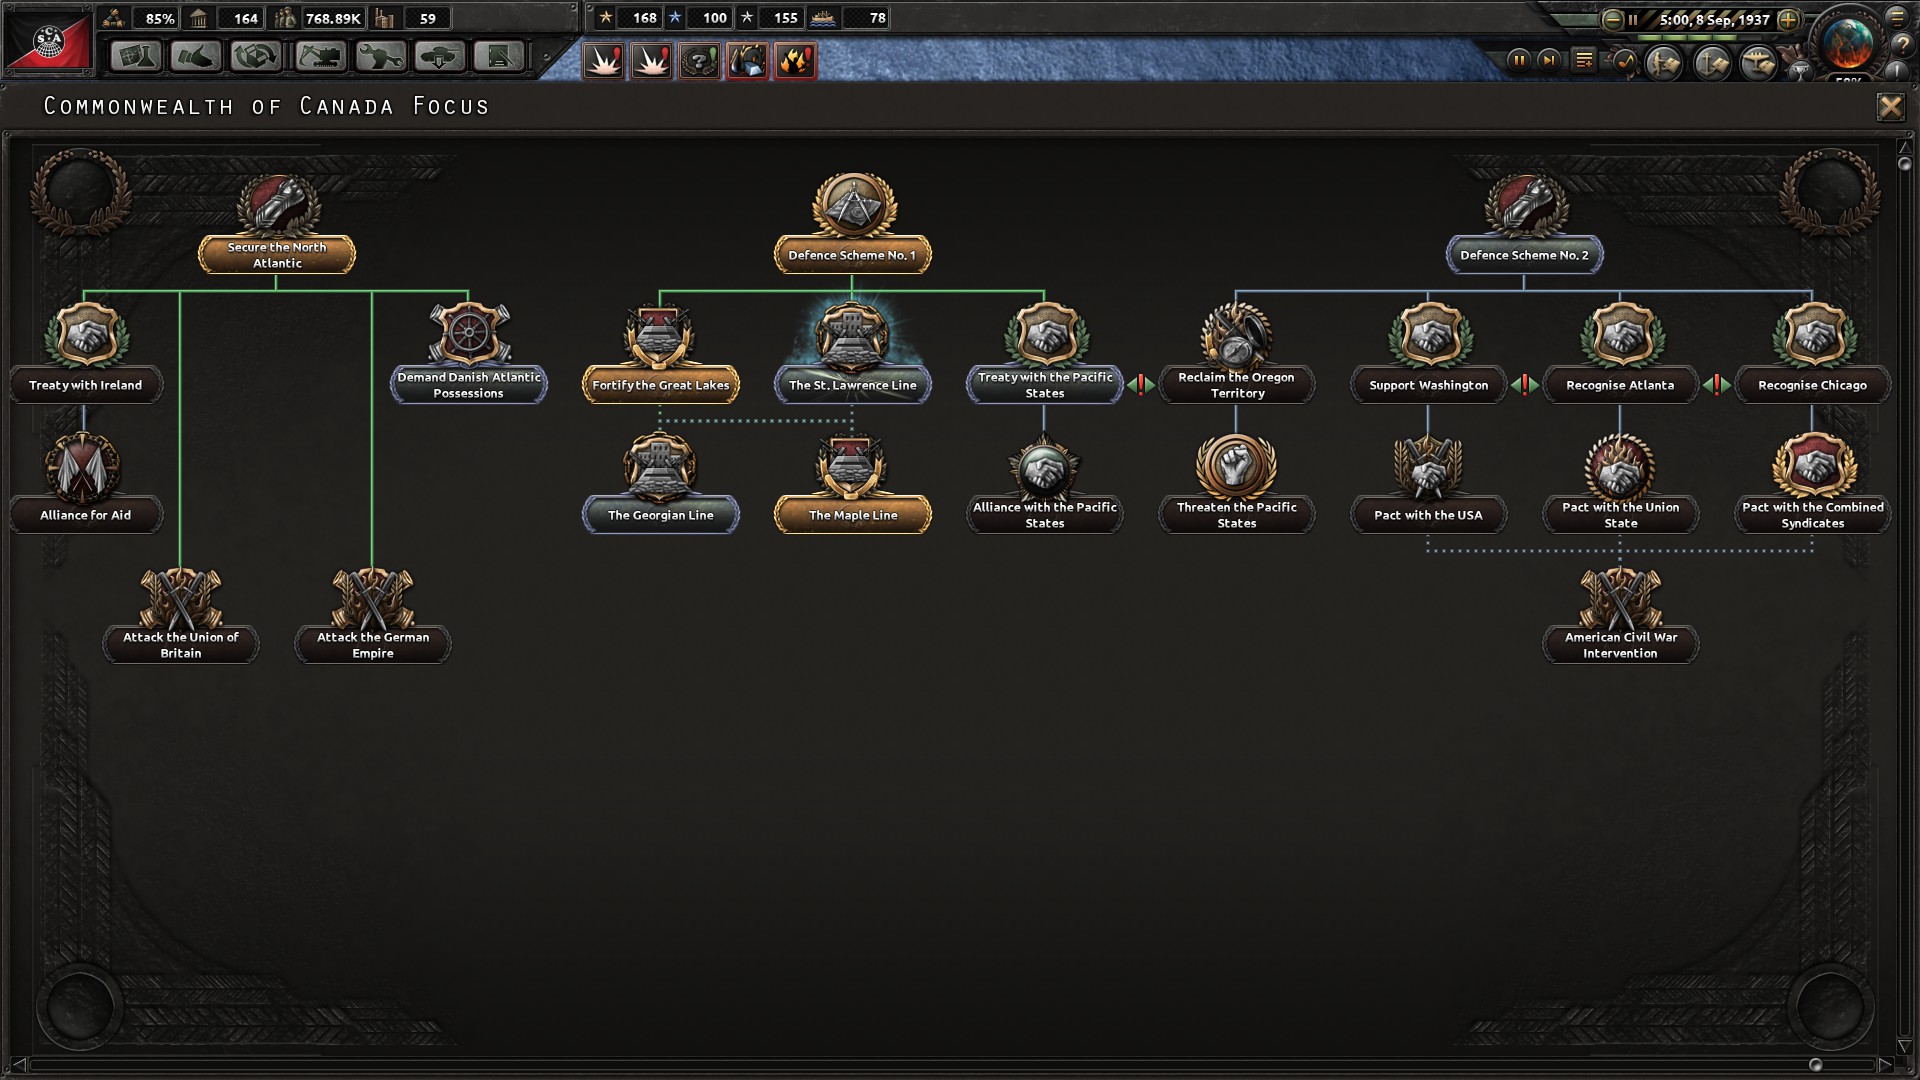Screen dimensions: 1920x1080
Task: Click the burning flames alert icon
Action: click(796, 61)
